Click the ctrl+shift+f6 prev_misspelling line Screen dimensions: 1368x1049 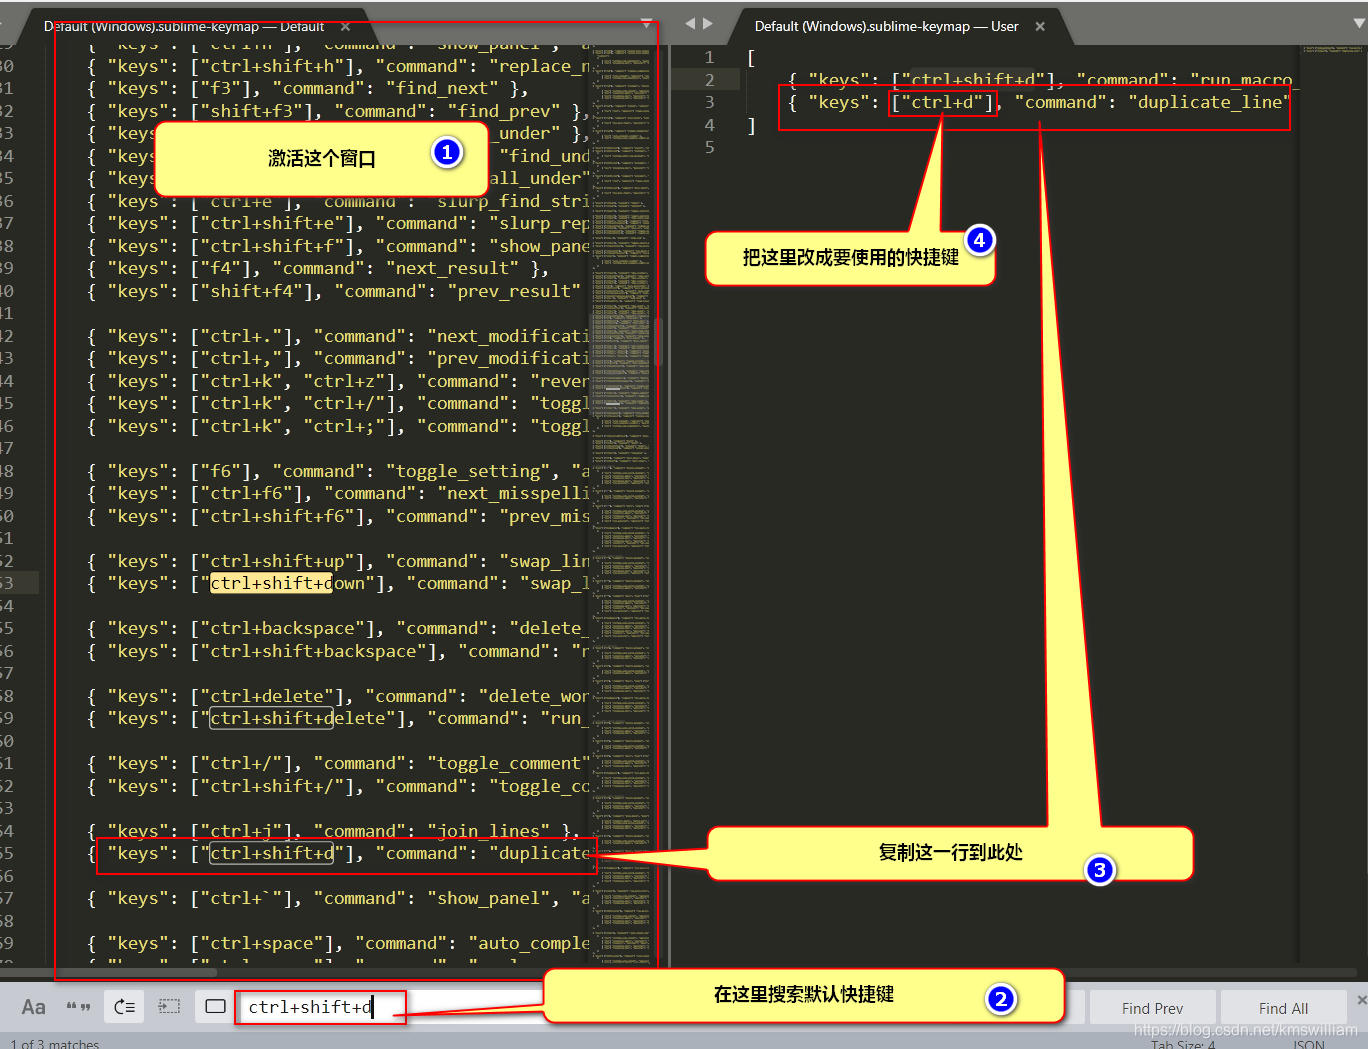click(x=338, y=516)
